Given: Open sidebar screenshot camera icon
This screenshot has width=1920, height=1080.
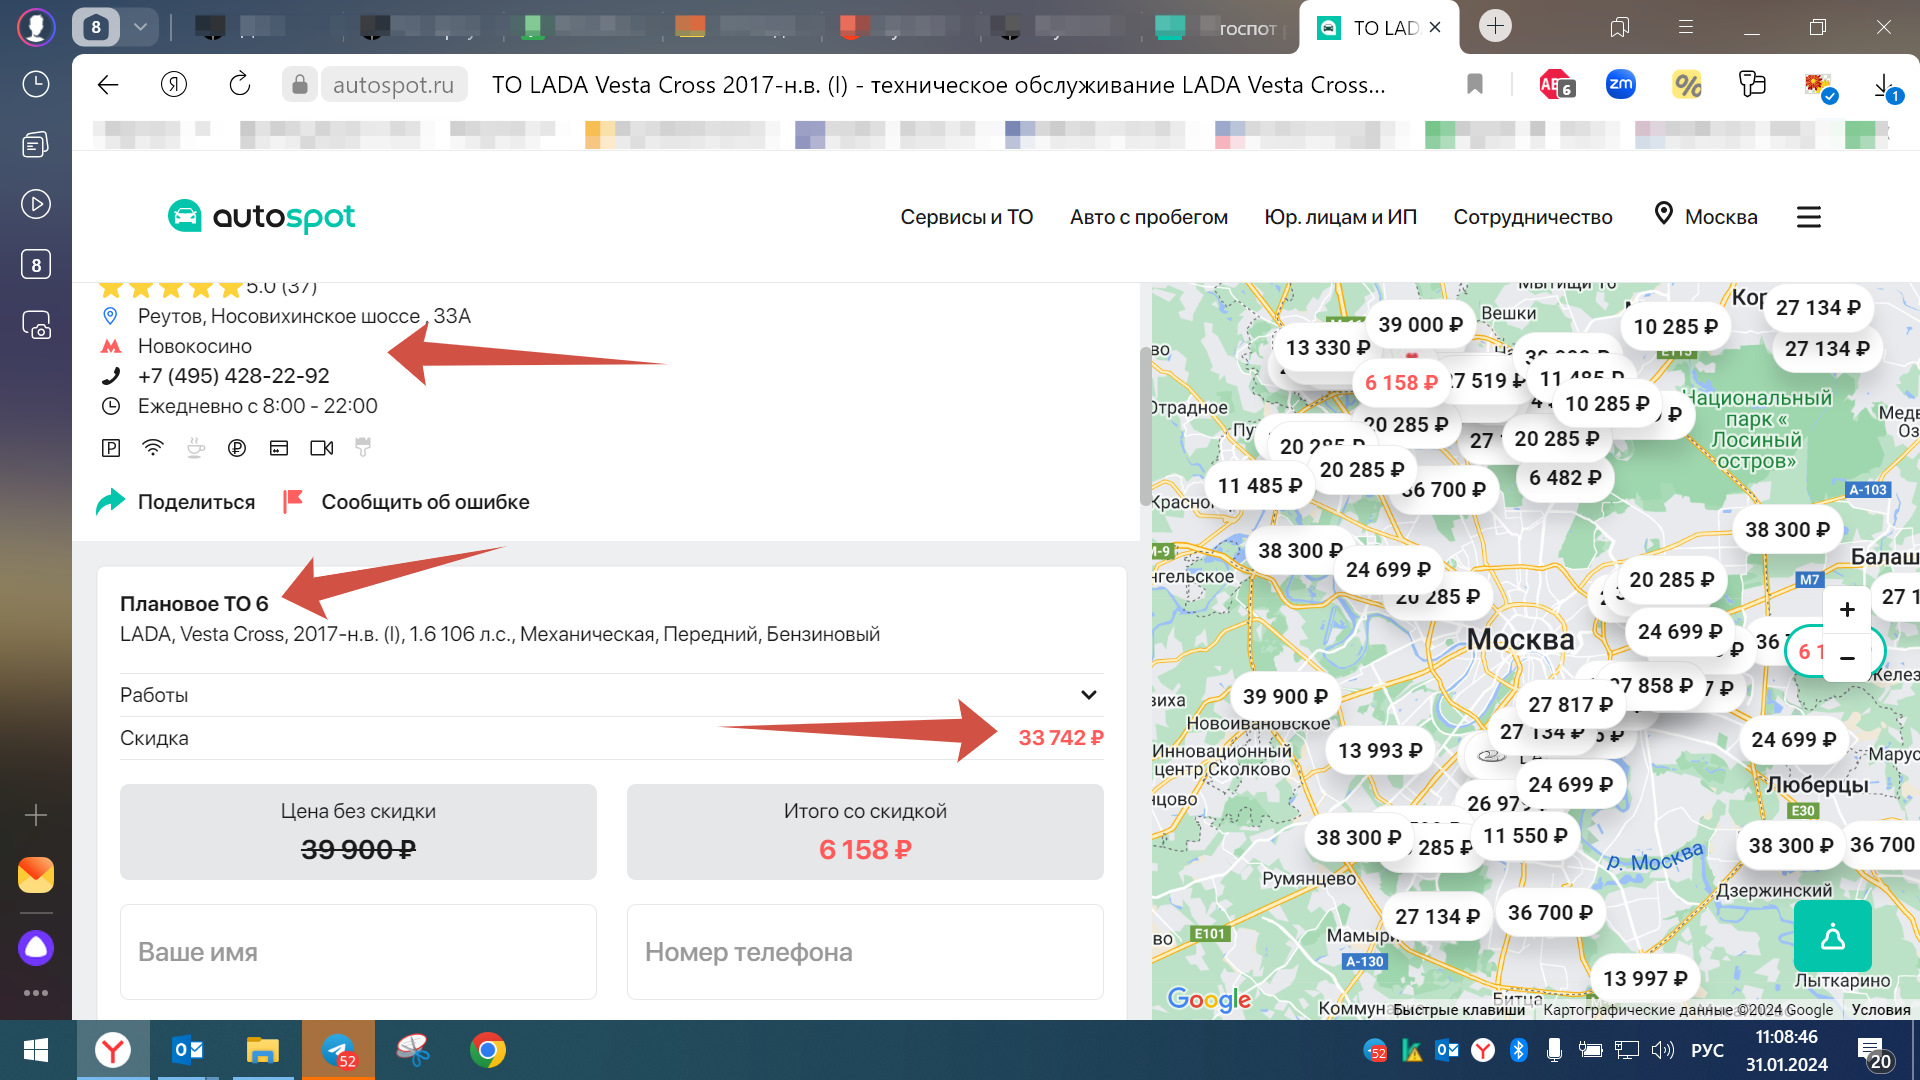Looking at the screenshot, I should pos(36,325).
